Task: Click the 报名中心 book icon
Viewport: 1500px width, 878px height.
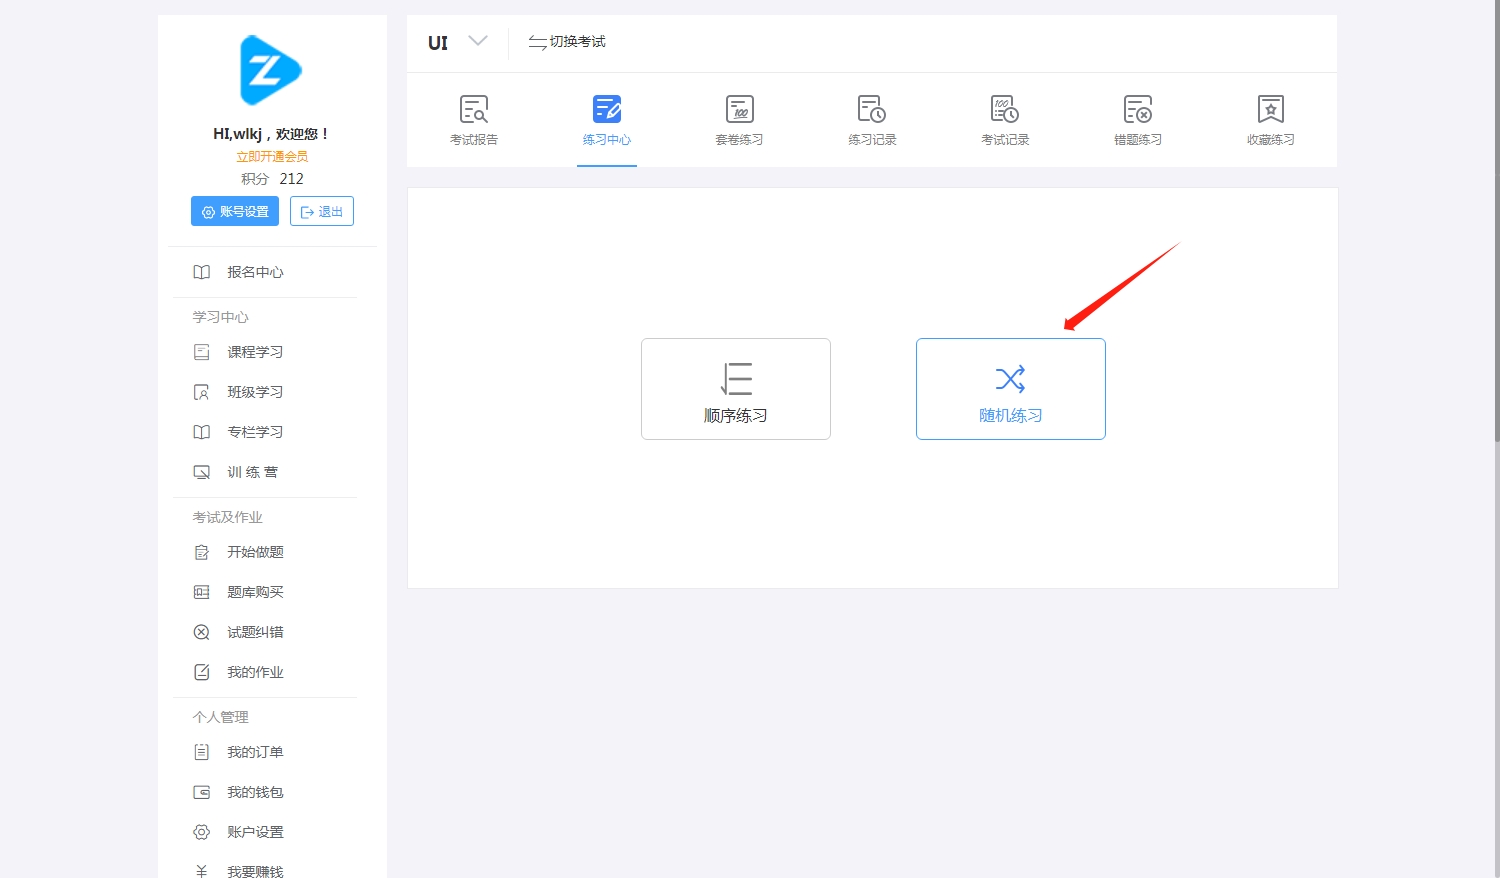Action: (202, 272)
